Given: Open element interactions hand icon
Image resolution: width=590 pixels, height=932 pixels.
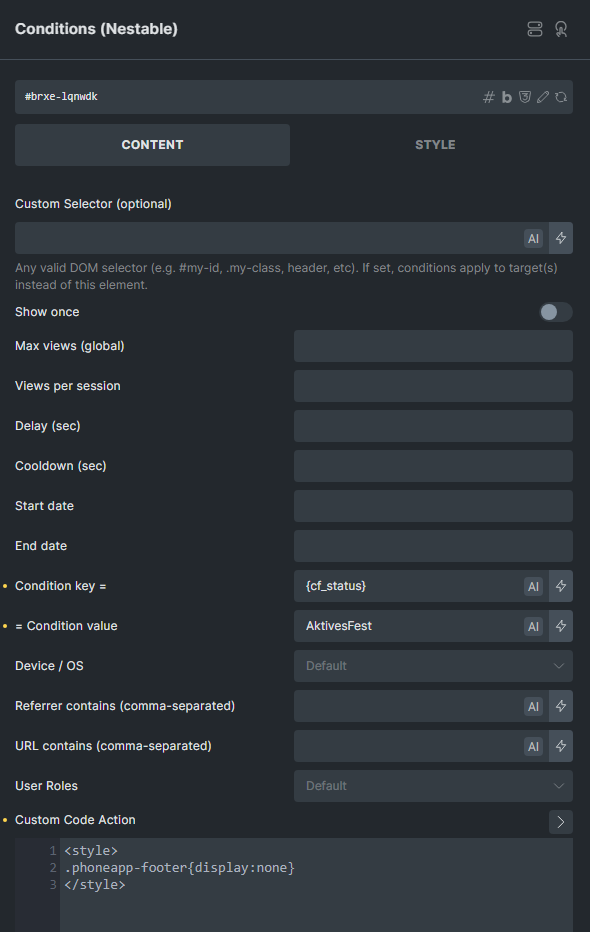Looking at the screenshot, I should (x=561, y=29).
